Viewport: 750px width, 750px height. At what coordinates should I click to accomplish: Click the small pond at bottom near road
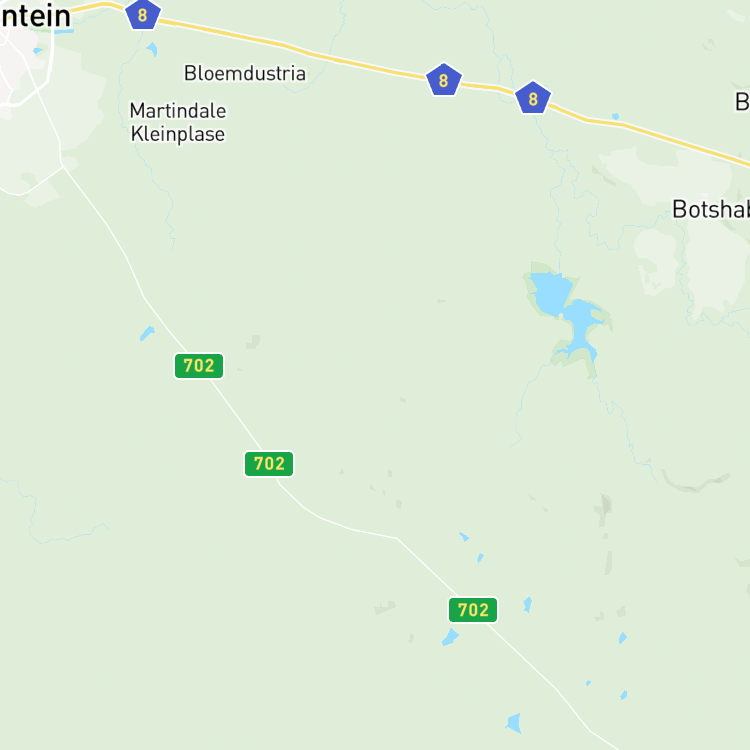[514, 723]
